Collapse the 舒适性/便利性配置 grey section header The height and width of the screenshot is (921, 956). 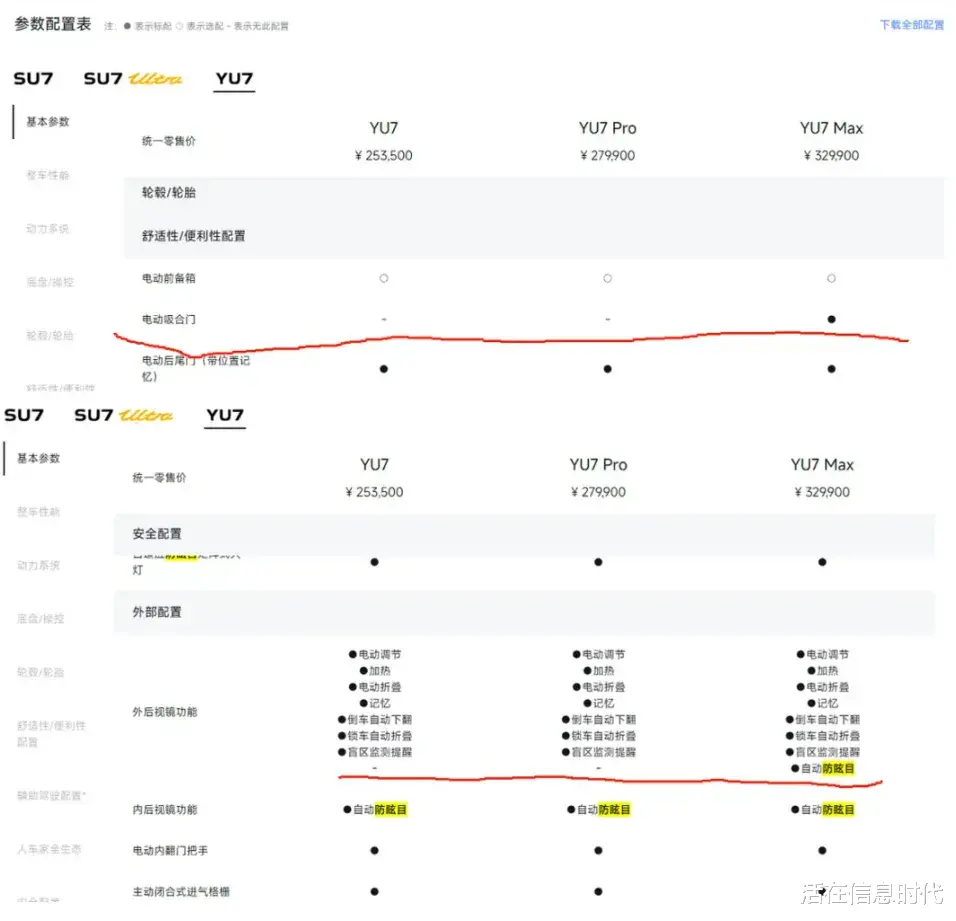[x=534, y=236]
